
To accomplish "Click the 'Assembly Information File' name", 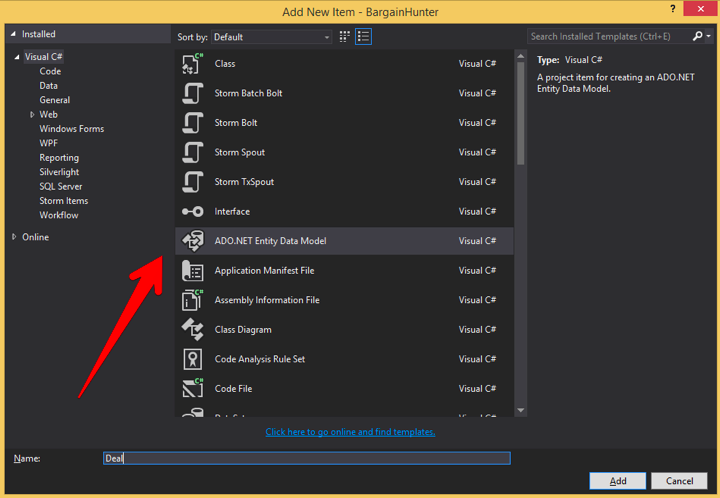I will [267, 300].
